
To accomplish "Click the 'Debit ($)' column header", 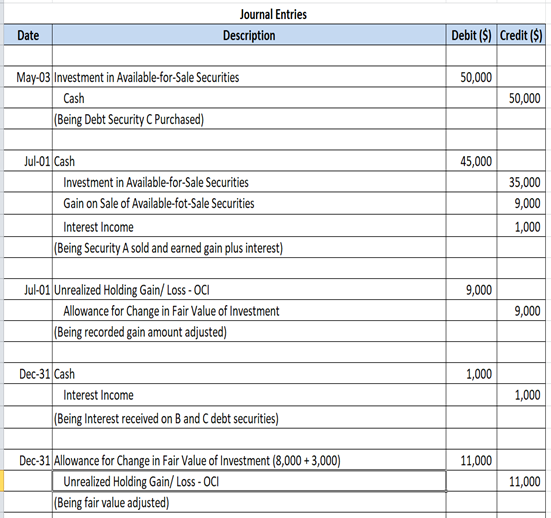I will click(x=471, y=35).
